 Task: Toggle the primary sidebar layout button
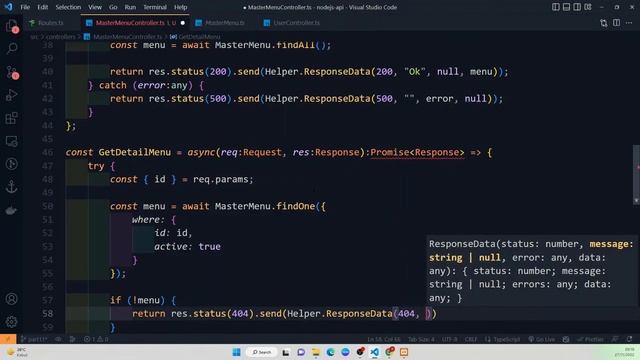tap(556, 7)
